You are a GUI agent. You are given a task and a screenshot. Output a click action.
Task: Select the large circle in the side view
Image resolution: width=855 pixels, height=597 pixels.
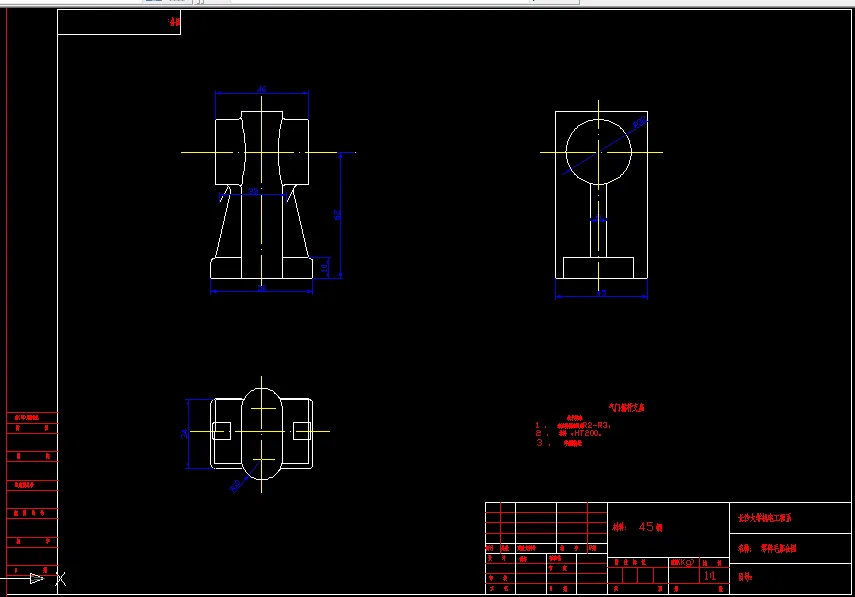(598, 152)
